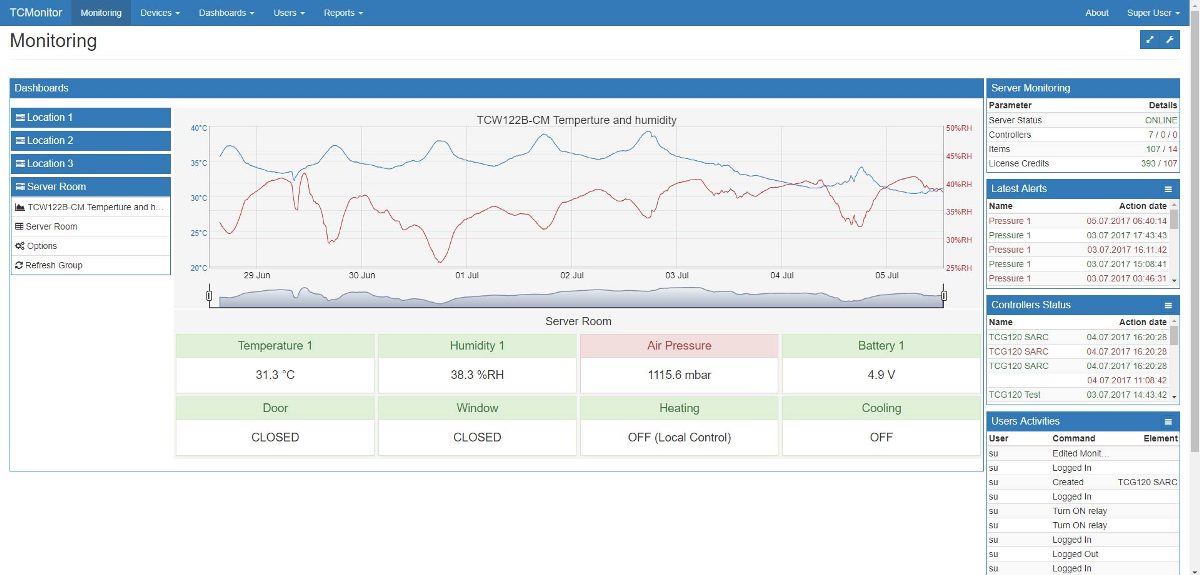Select the Monitoring tab in navbar

101,13
